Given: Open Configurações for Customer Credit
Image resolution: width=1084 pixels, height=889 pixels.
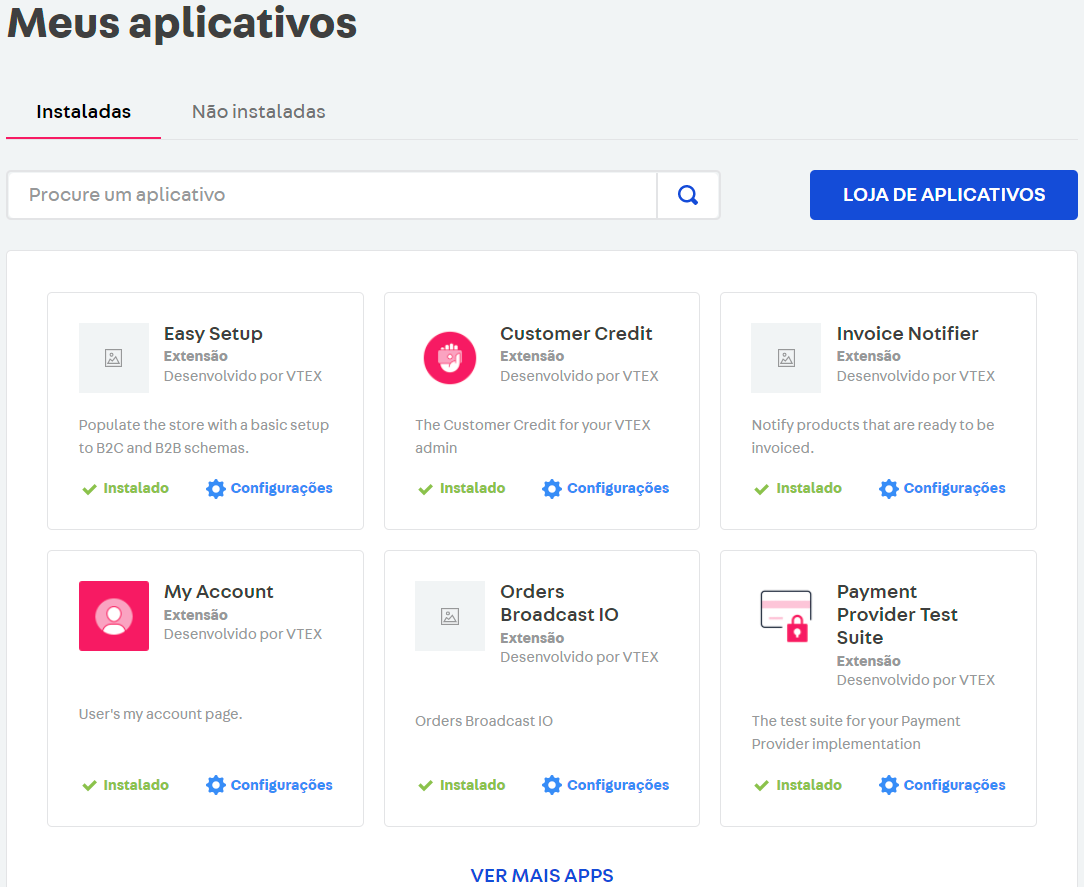Looking at the screenshot, I should click(617, 489).
